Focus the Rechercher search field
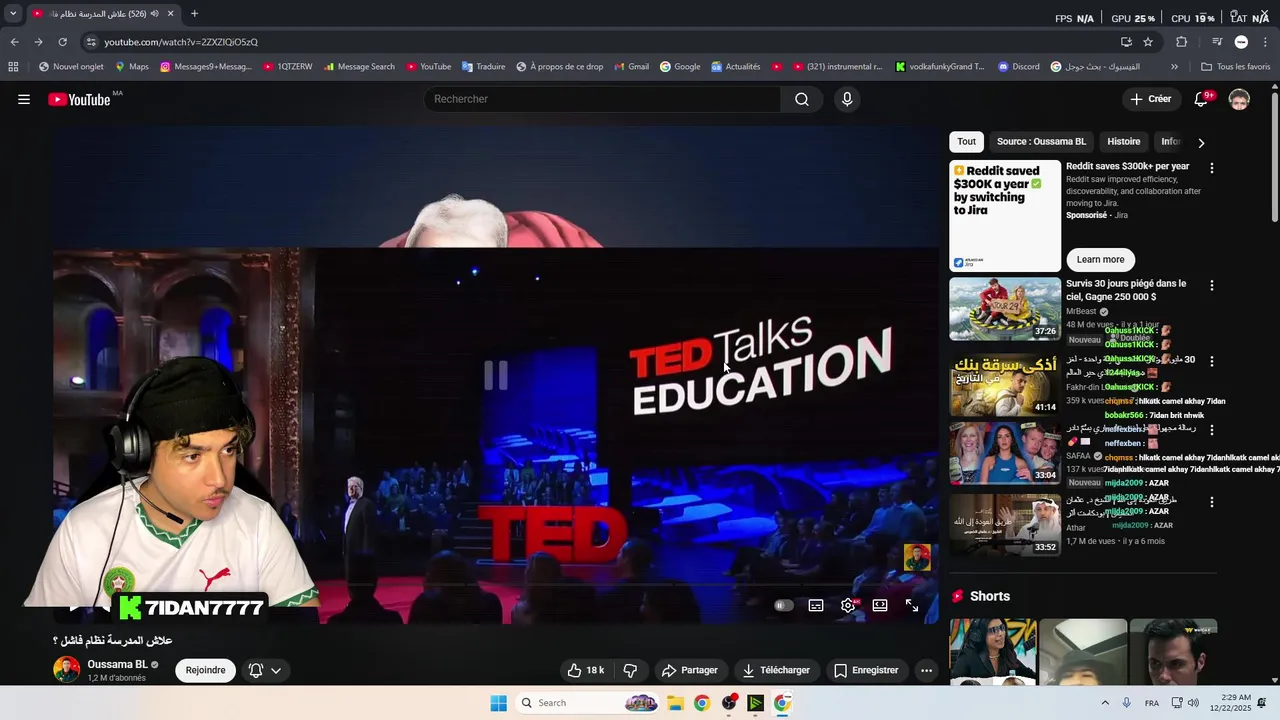The image size is (1280, 720). click(x=603, y=99)
